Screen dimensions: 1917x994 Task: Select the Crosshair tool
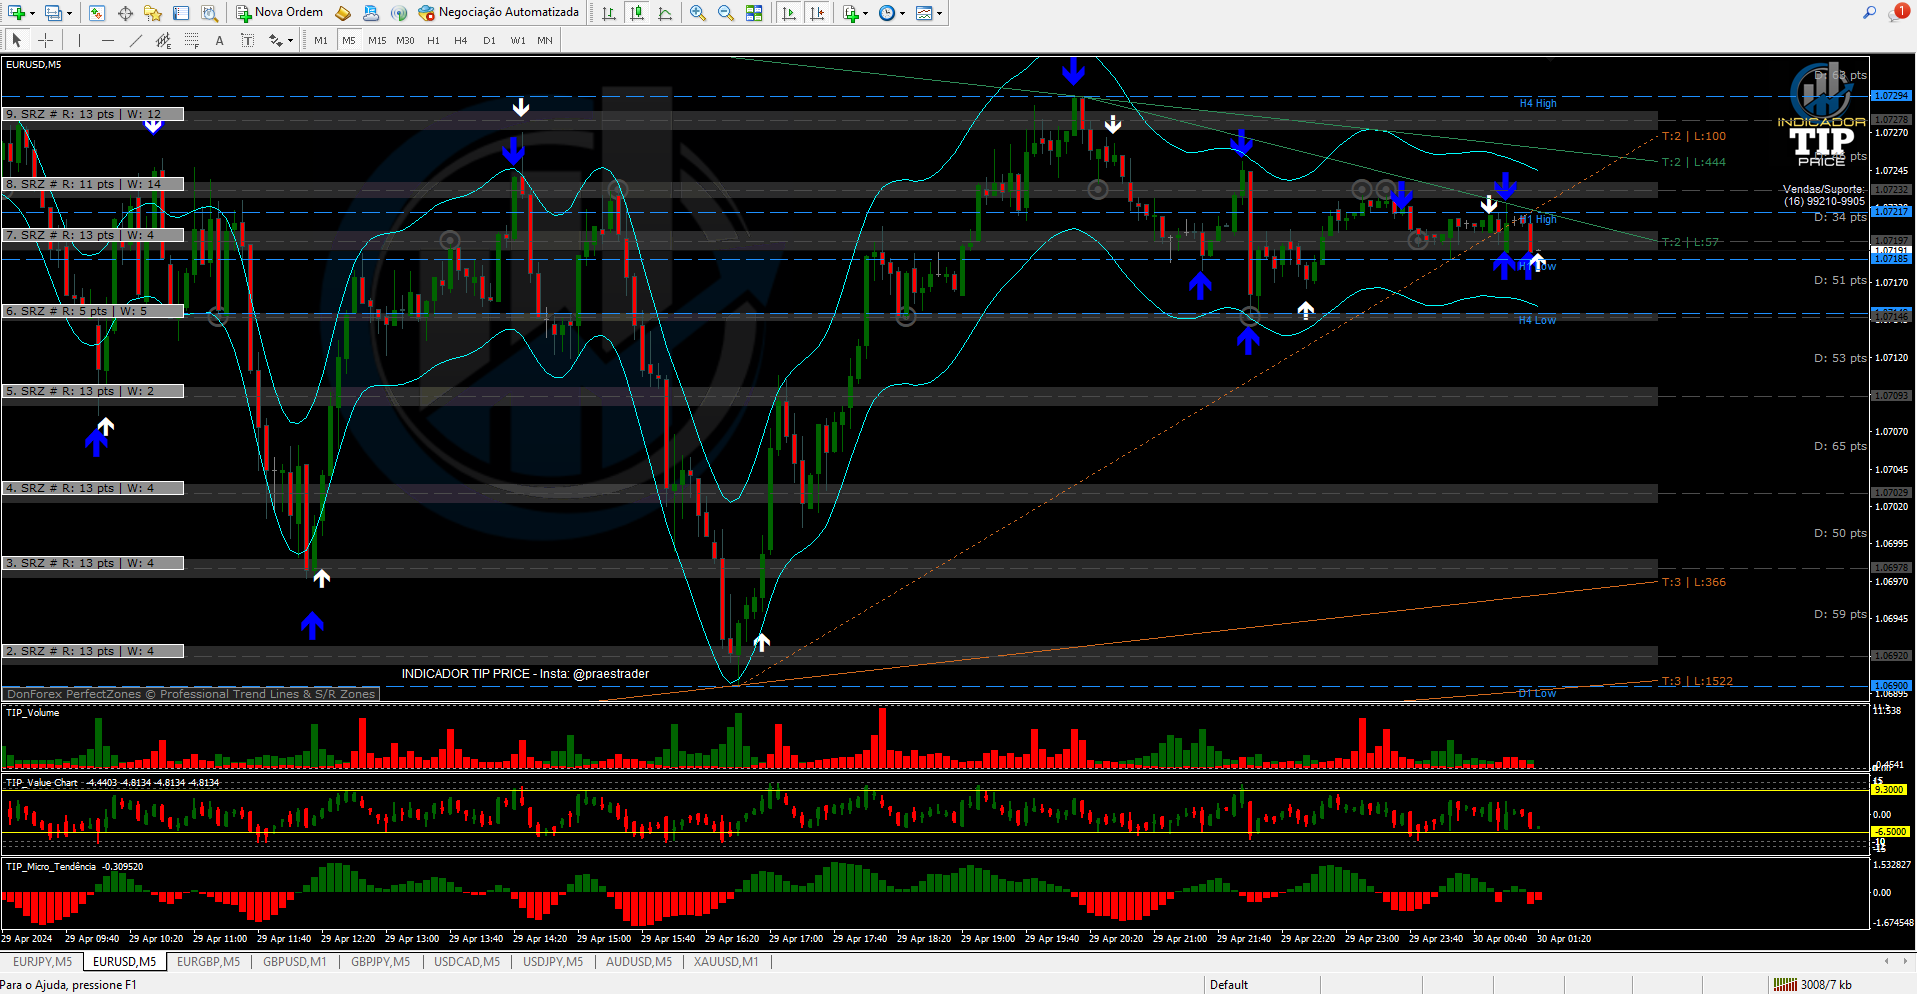[x=45, y=41]
